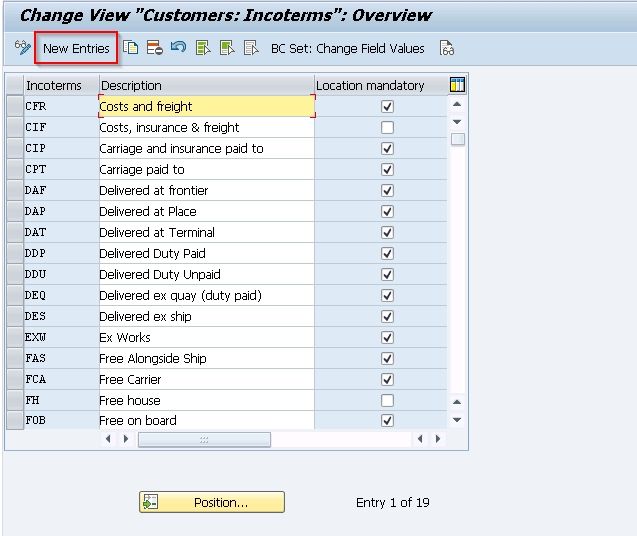Click the DES incoterm code cell
The height and width of the screenshot is (536, 637).
coord(61,316)
